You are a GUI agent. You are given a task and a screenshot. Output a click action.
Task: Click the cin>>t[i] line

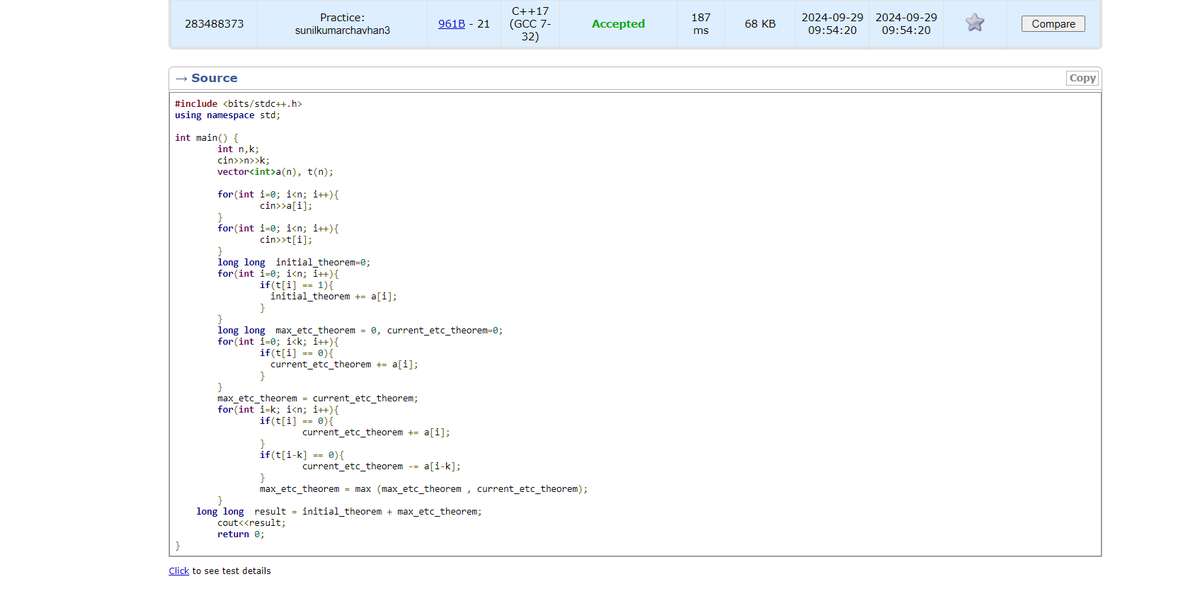pos(285,240)
